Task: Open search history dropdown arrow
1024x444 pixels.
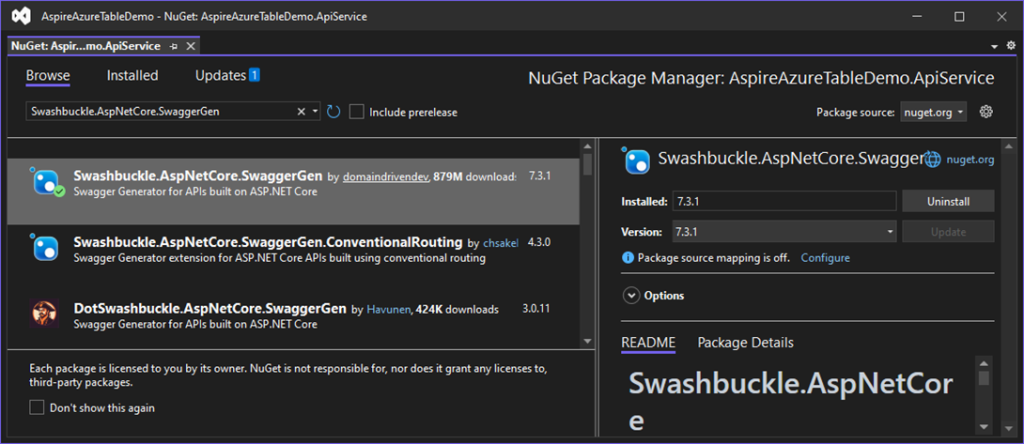Action: tap(315, 112)
